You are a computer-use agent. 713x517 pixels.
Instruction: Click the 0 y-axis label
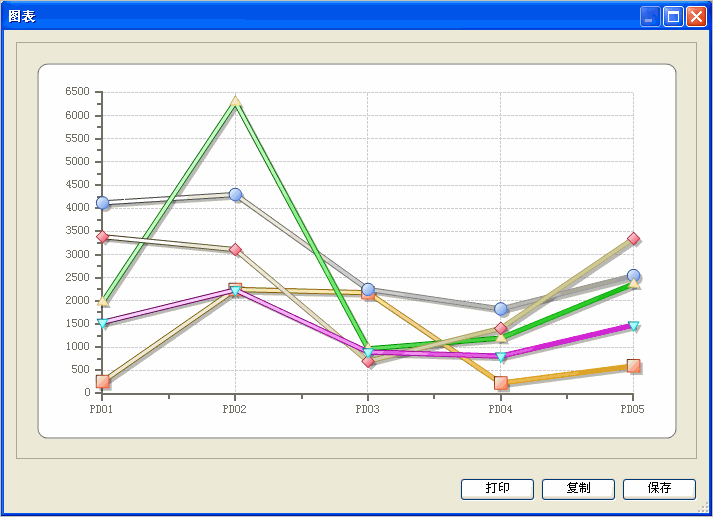[x=87, y=392]
